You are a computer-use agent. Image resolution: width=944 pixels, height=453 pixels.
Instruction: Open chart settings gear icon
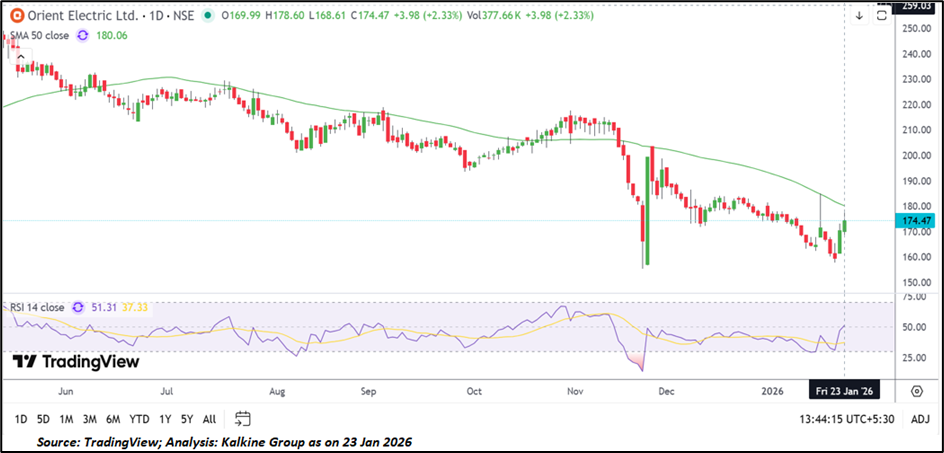coord(917,389)
